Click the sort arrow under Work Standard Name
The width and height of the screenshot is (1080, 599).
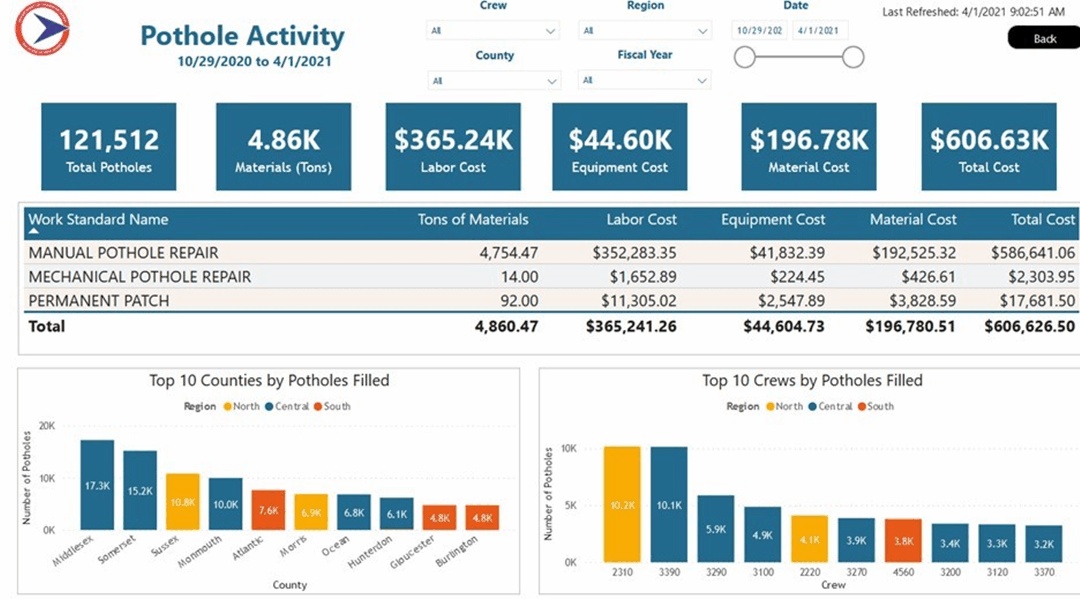point(33,232)
